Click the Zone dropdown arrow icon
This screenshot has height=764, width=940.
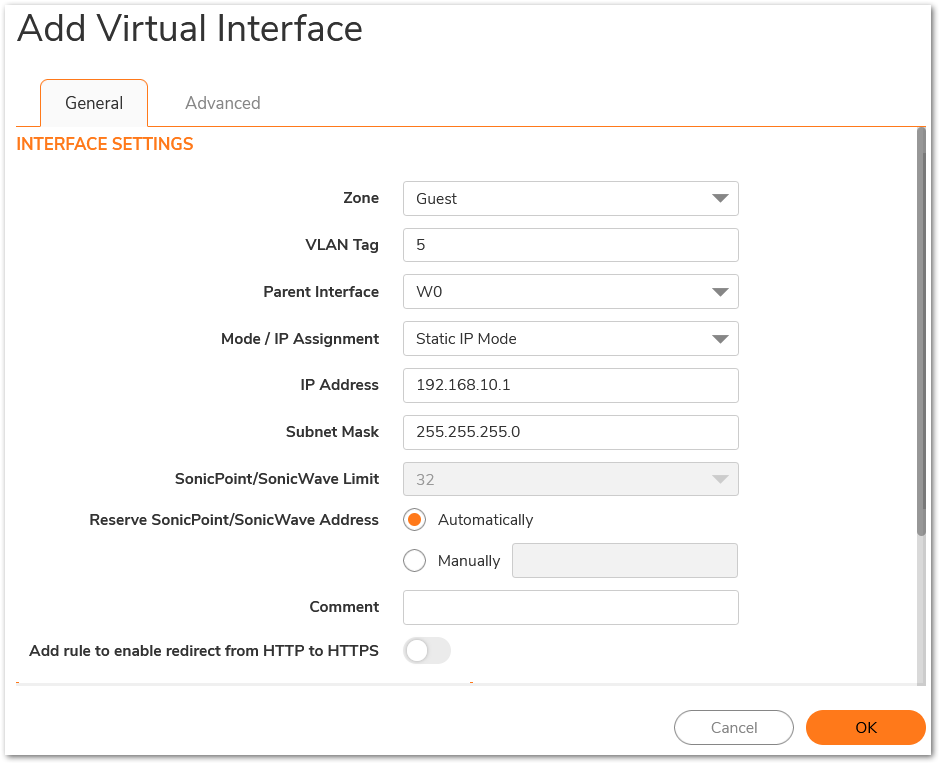coord(720,198)
